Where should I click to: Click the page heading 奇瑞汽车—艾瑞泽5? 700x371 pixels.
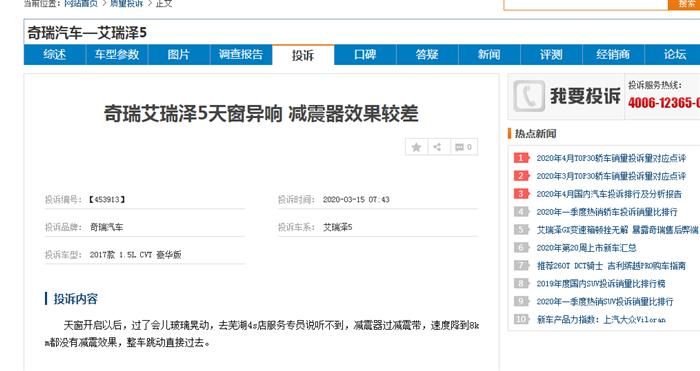point(87,33)
